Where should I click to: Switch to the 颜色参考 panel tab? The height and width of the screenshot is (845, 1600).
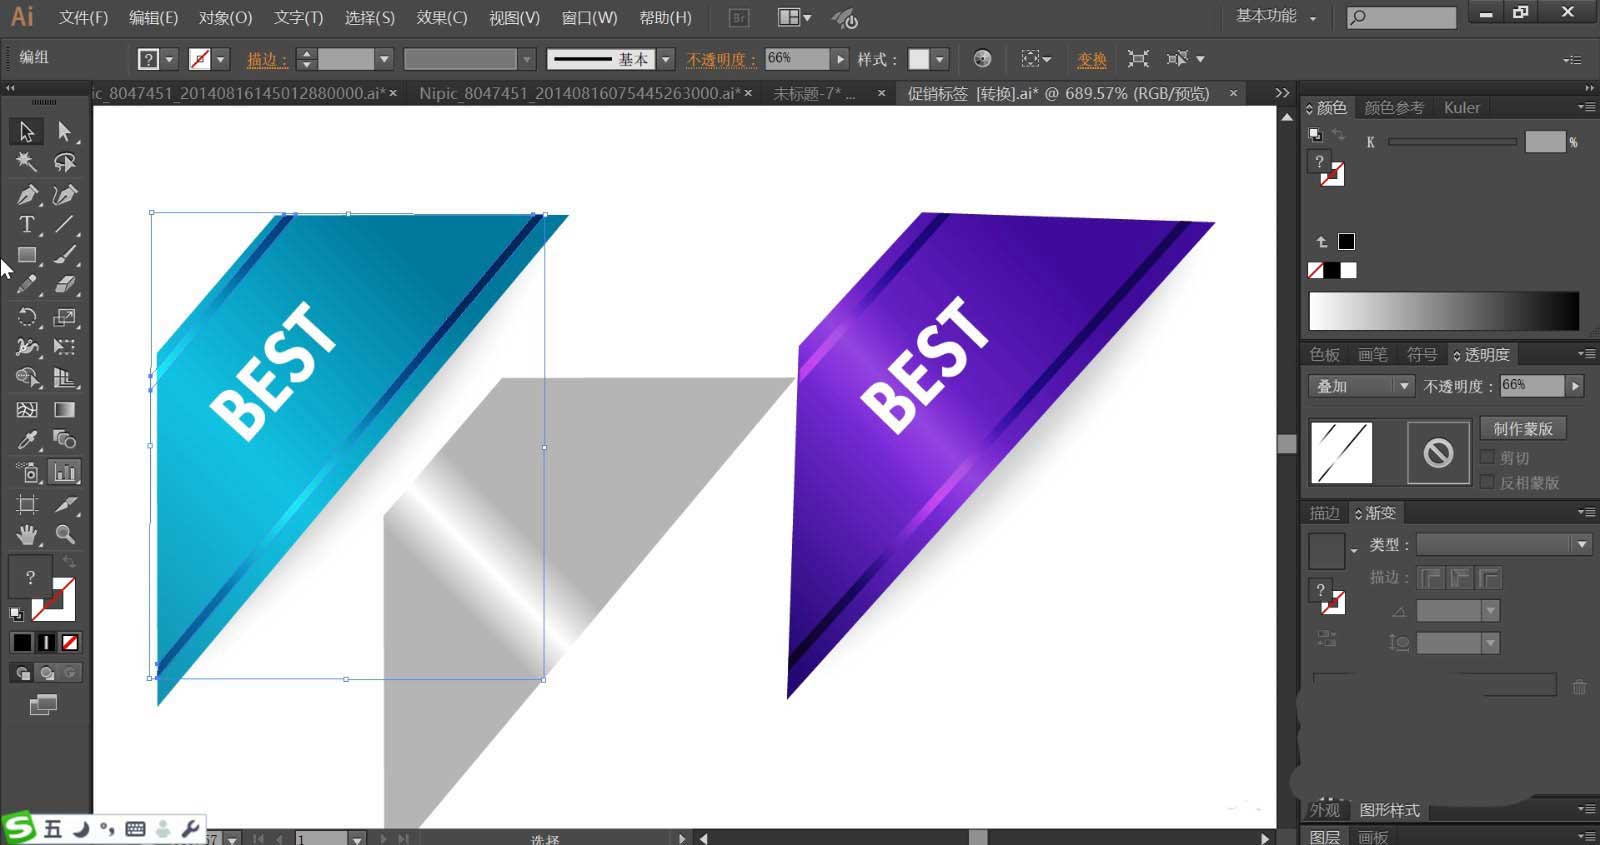[1394, 108]
